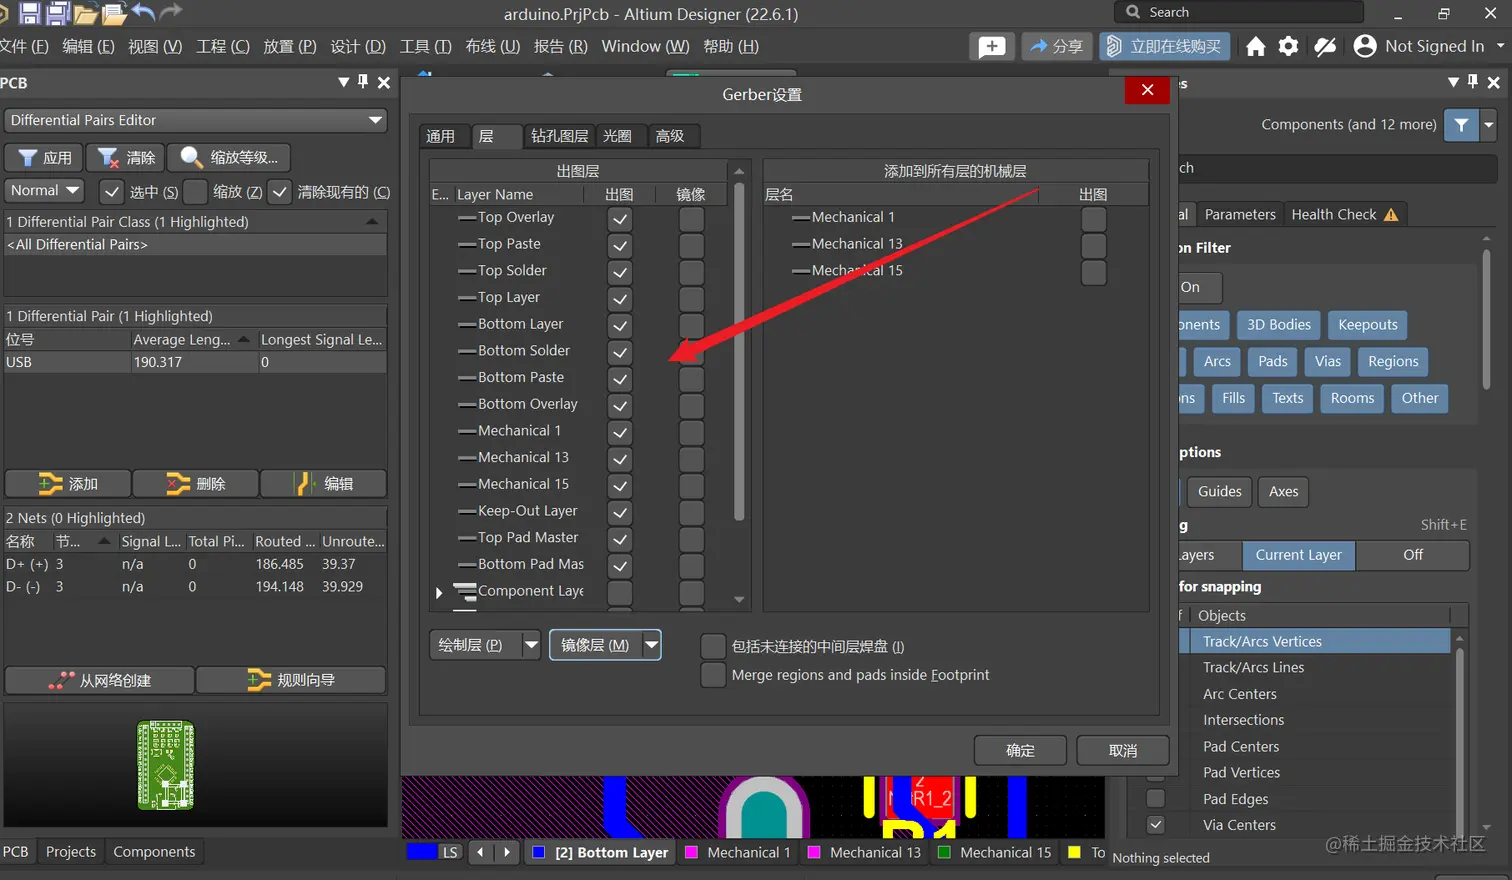Open the 镜像层 (M) dropdown arrow
This screenshot has width=1512, height=880.
point(651,645)
